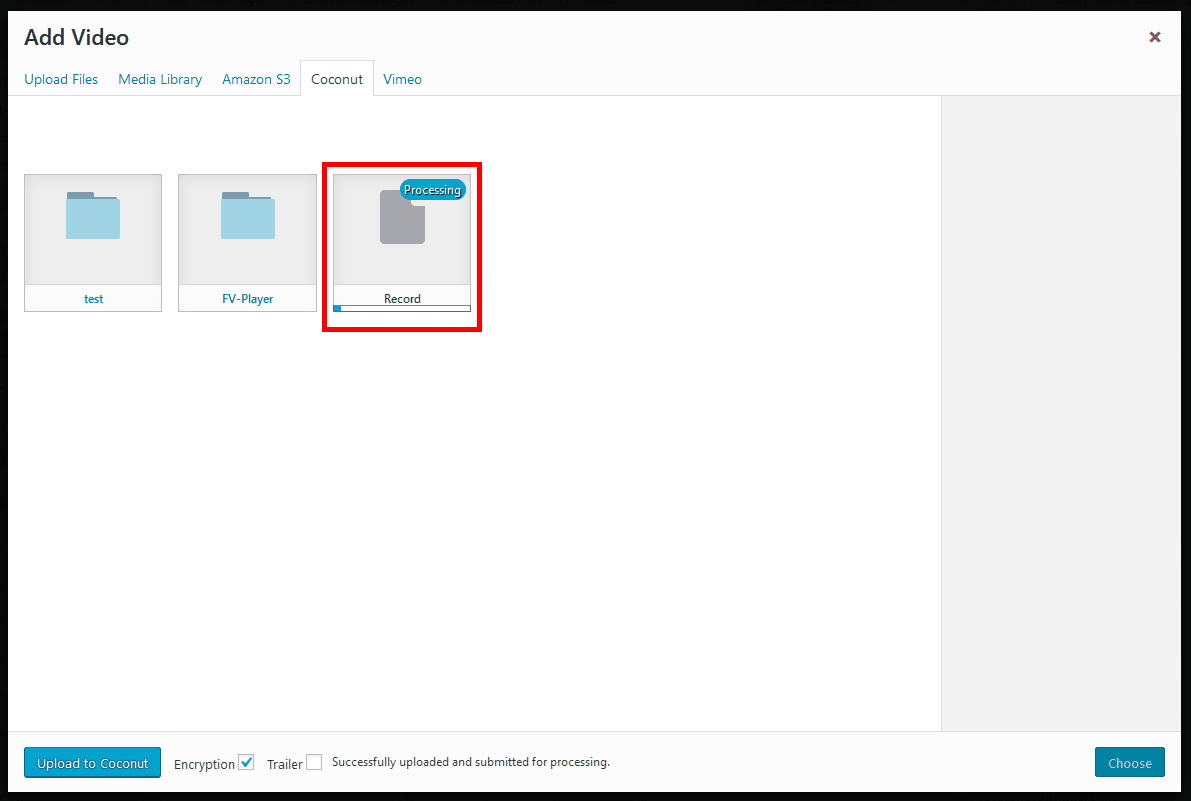
Task: Click the Choose button
Action: tap(1129, 763)
